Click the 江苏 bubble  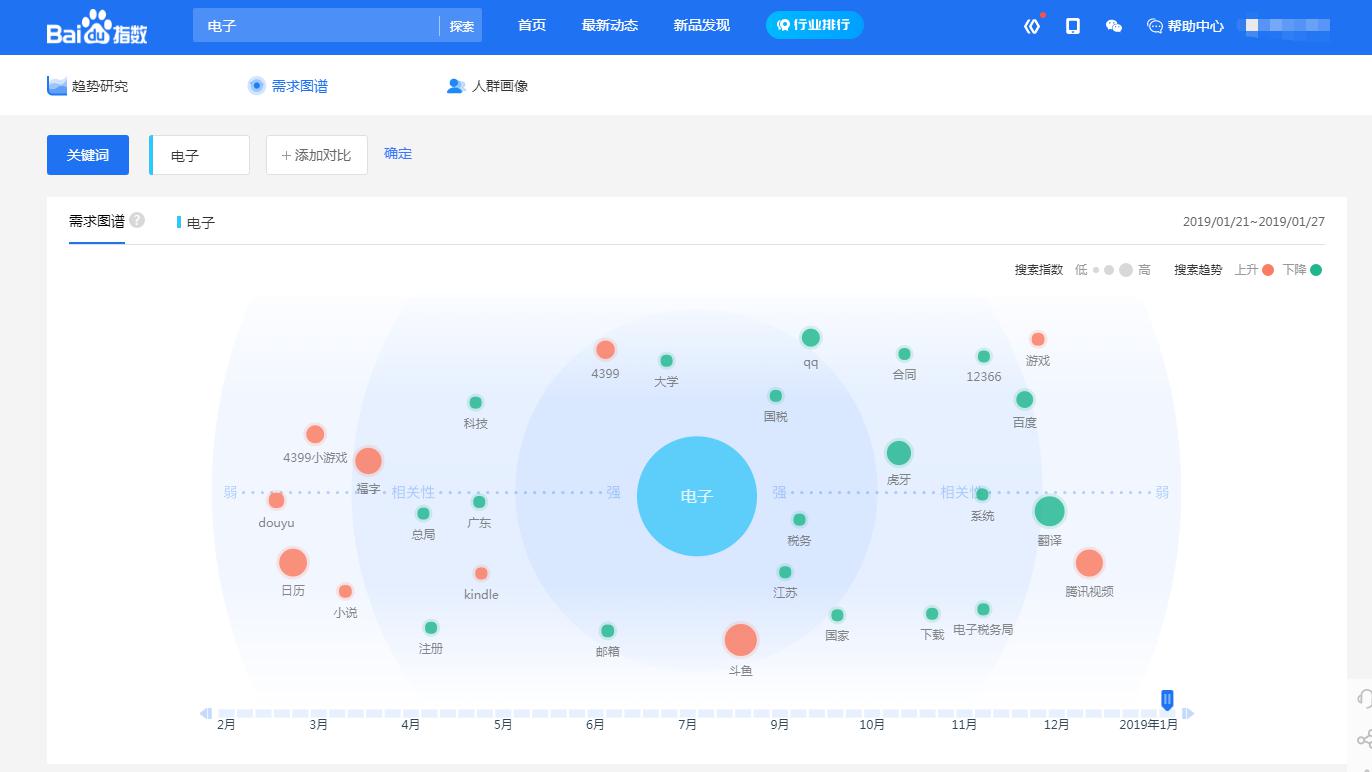point(785,572)
